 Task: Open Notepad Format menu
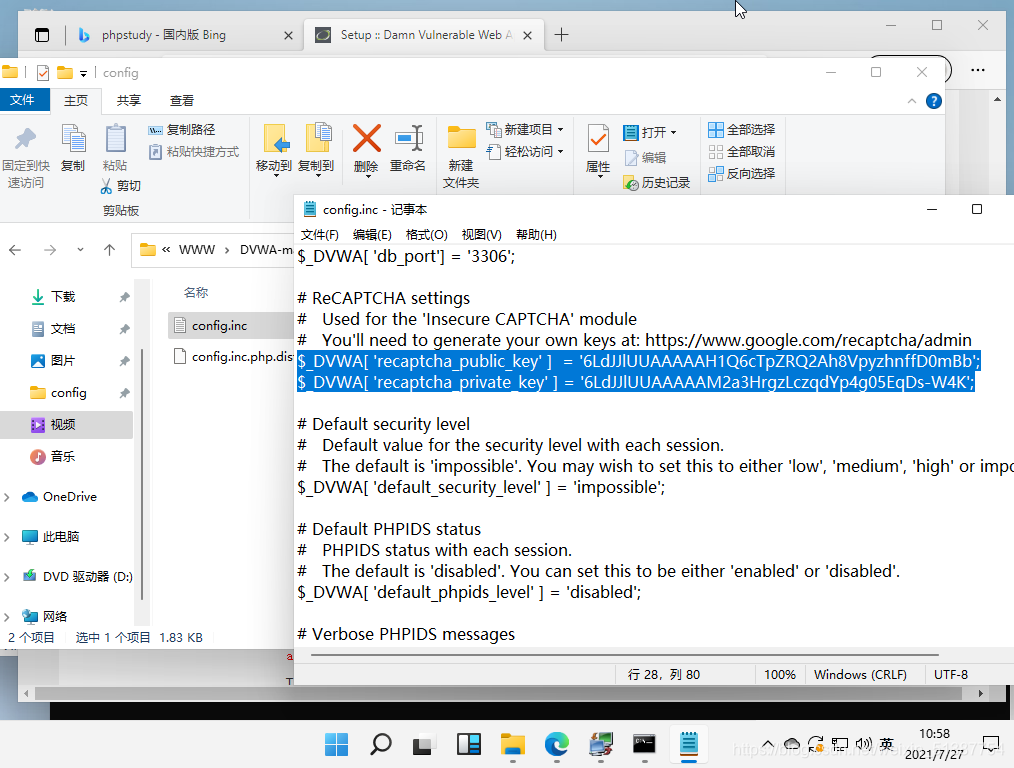[426, 235]
